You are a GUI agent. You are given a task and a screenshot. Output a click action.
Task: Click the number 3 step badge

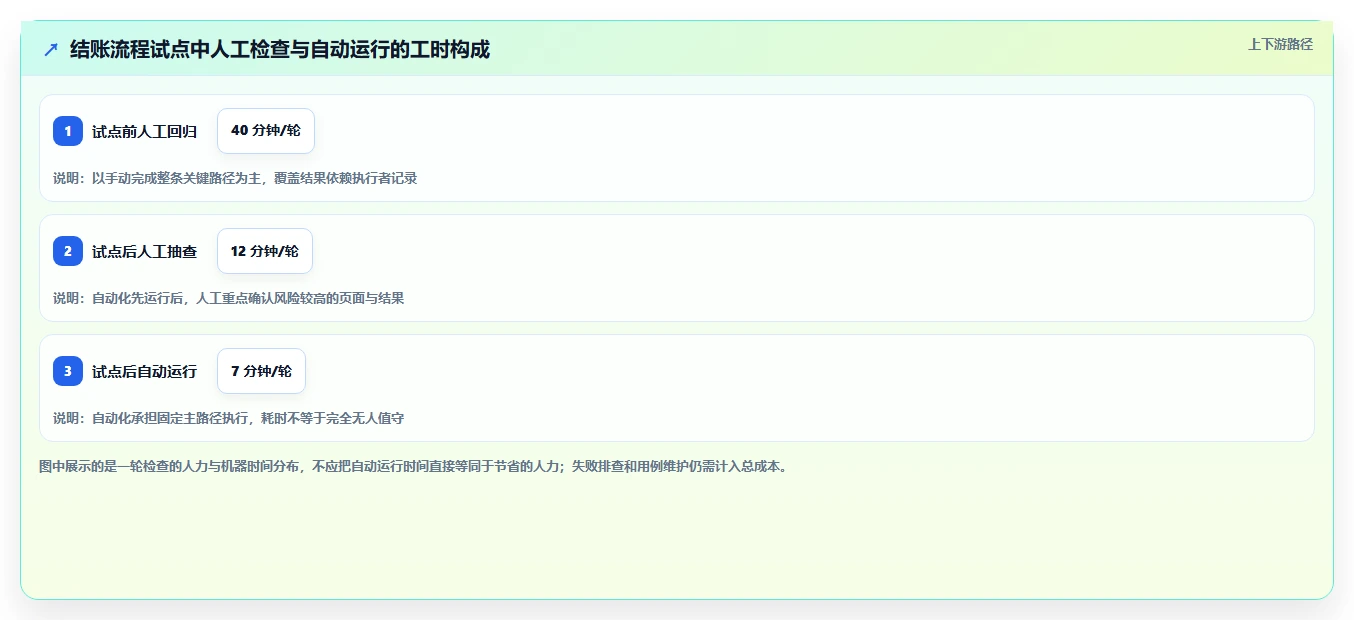point(68,371)
